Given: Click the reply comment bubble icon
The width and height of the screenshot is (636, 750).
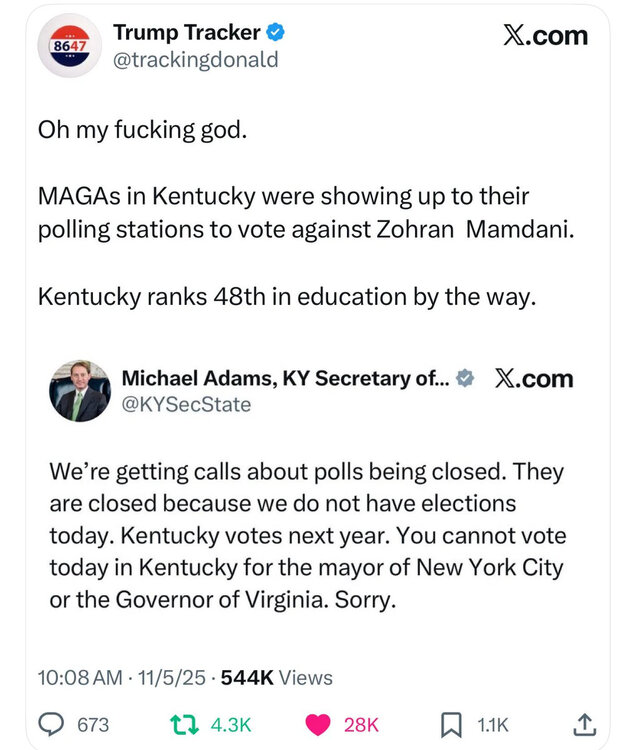Looking at the screenshot, I should click(50, 724).
